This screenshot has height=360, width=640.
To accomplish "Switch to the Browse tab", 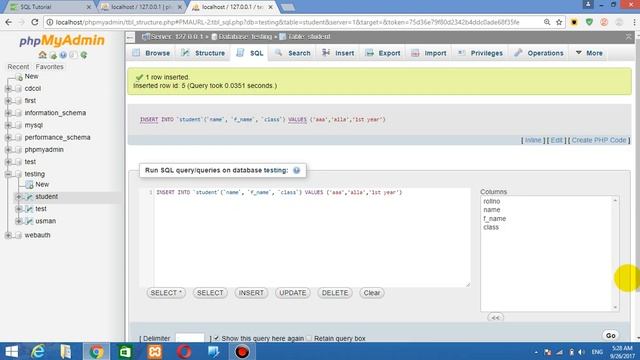I will [x=151, y=53].
